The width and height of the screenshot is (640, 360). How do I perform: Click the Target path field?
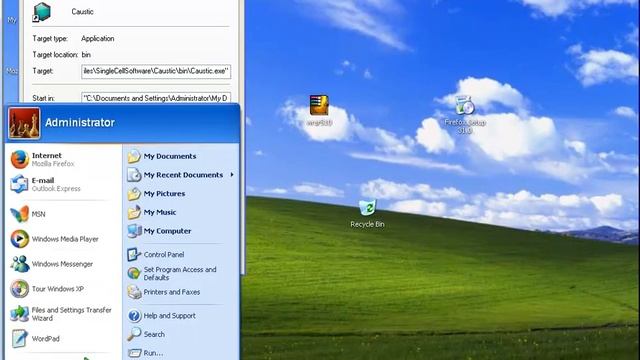[156, 71]
